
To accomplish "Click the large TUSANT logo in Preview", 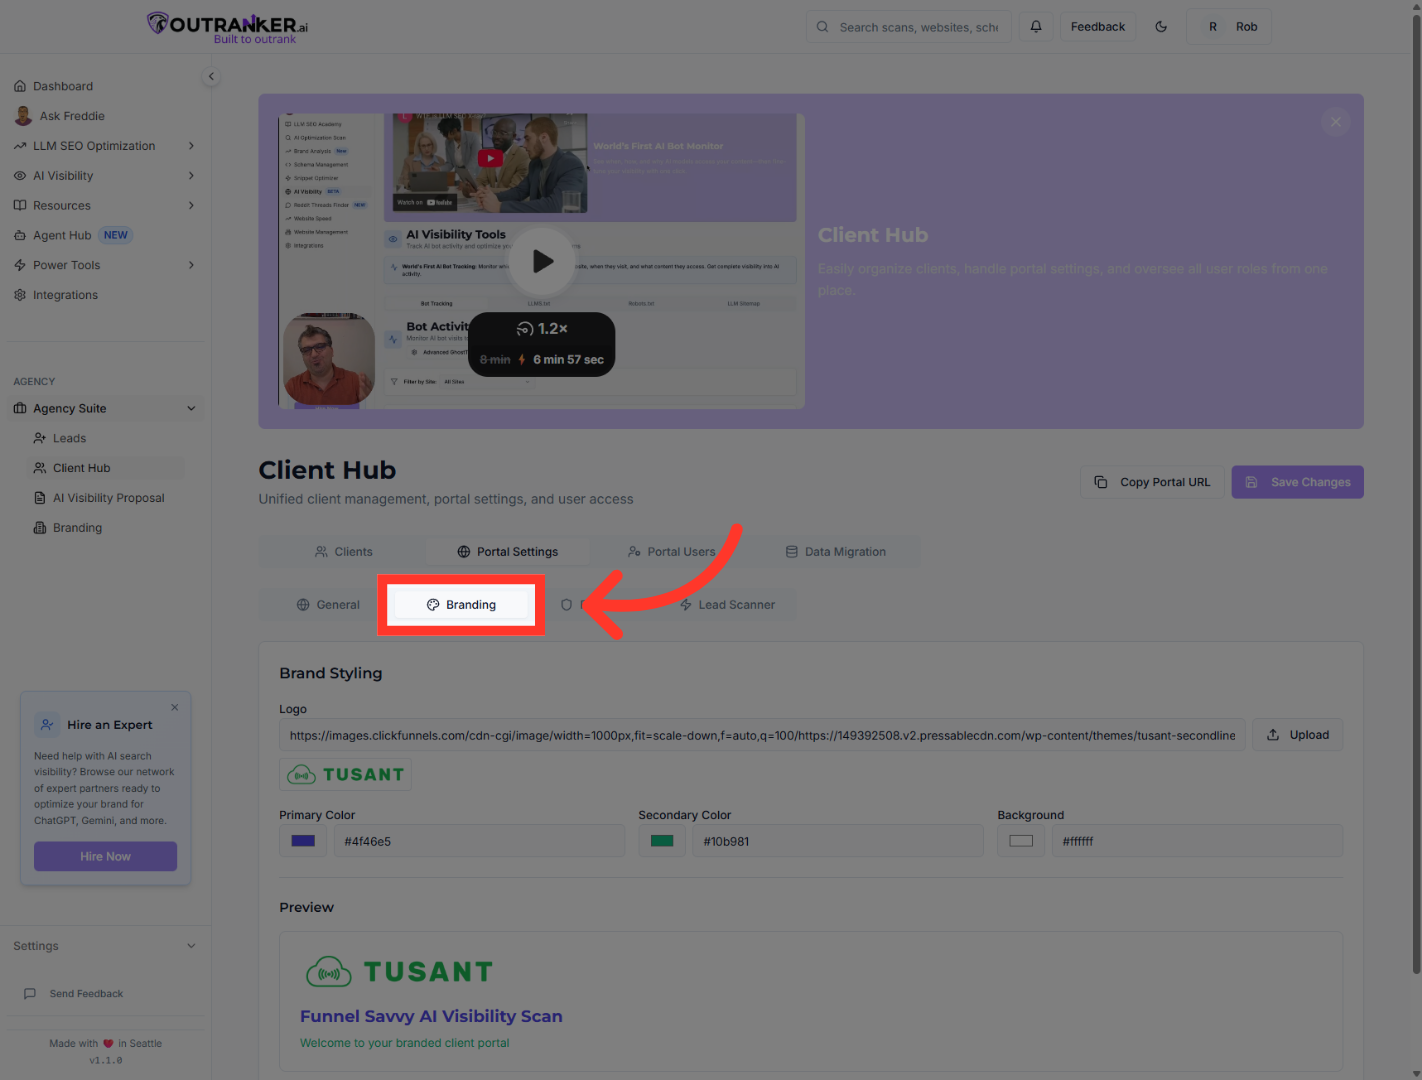I will click(399, 972).
